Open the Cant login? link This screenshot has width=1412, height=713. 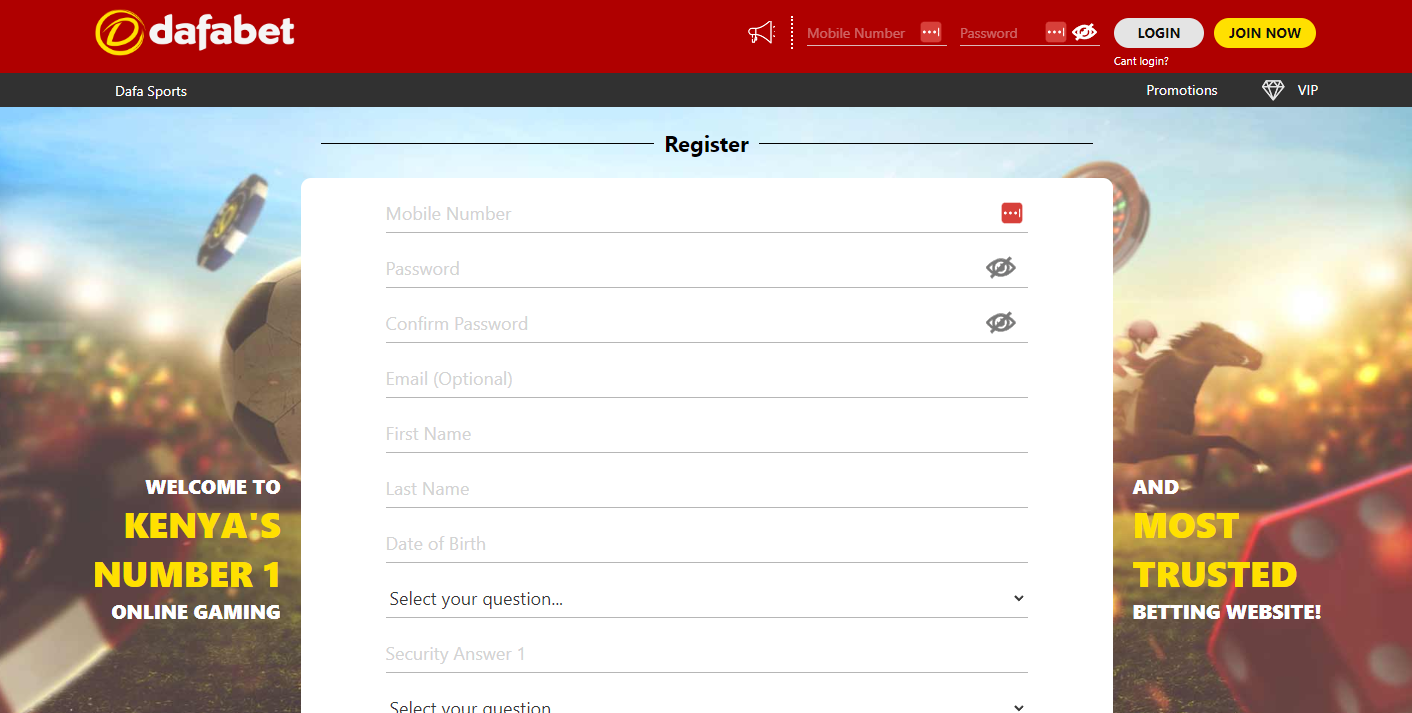point(1141,61)
